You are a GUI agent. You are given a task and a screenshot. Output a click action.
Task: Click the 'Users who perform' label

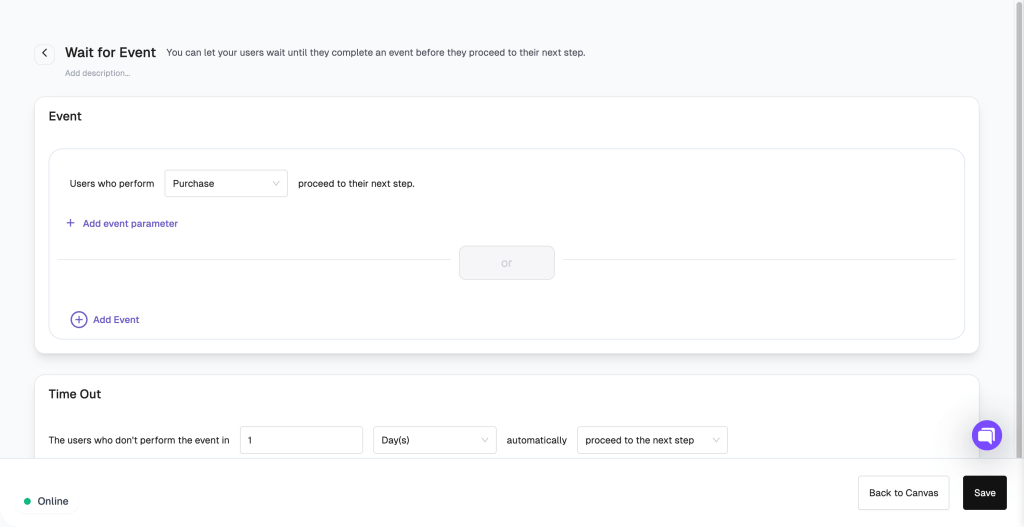112,184
